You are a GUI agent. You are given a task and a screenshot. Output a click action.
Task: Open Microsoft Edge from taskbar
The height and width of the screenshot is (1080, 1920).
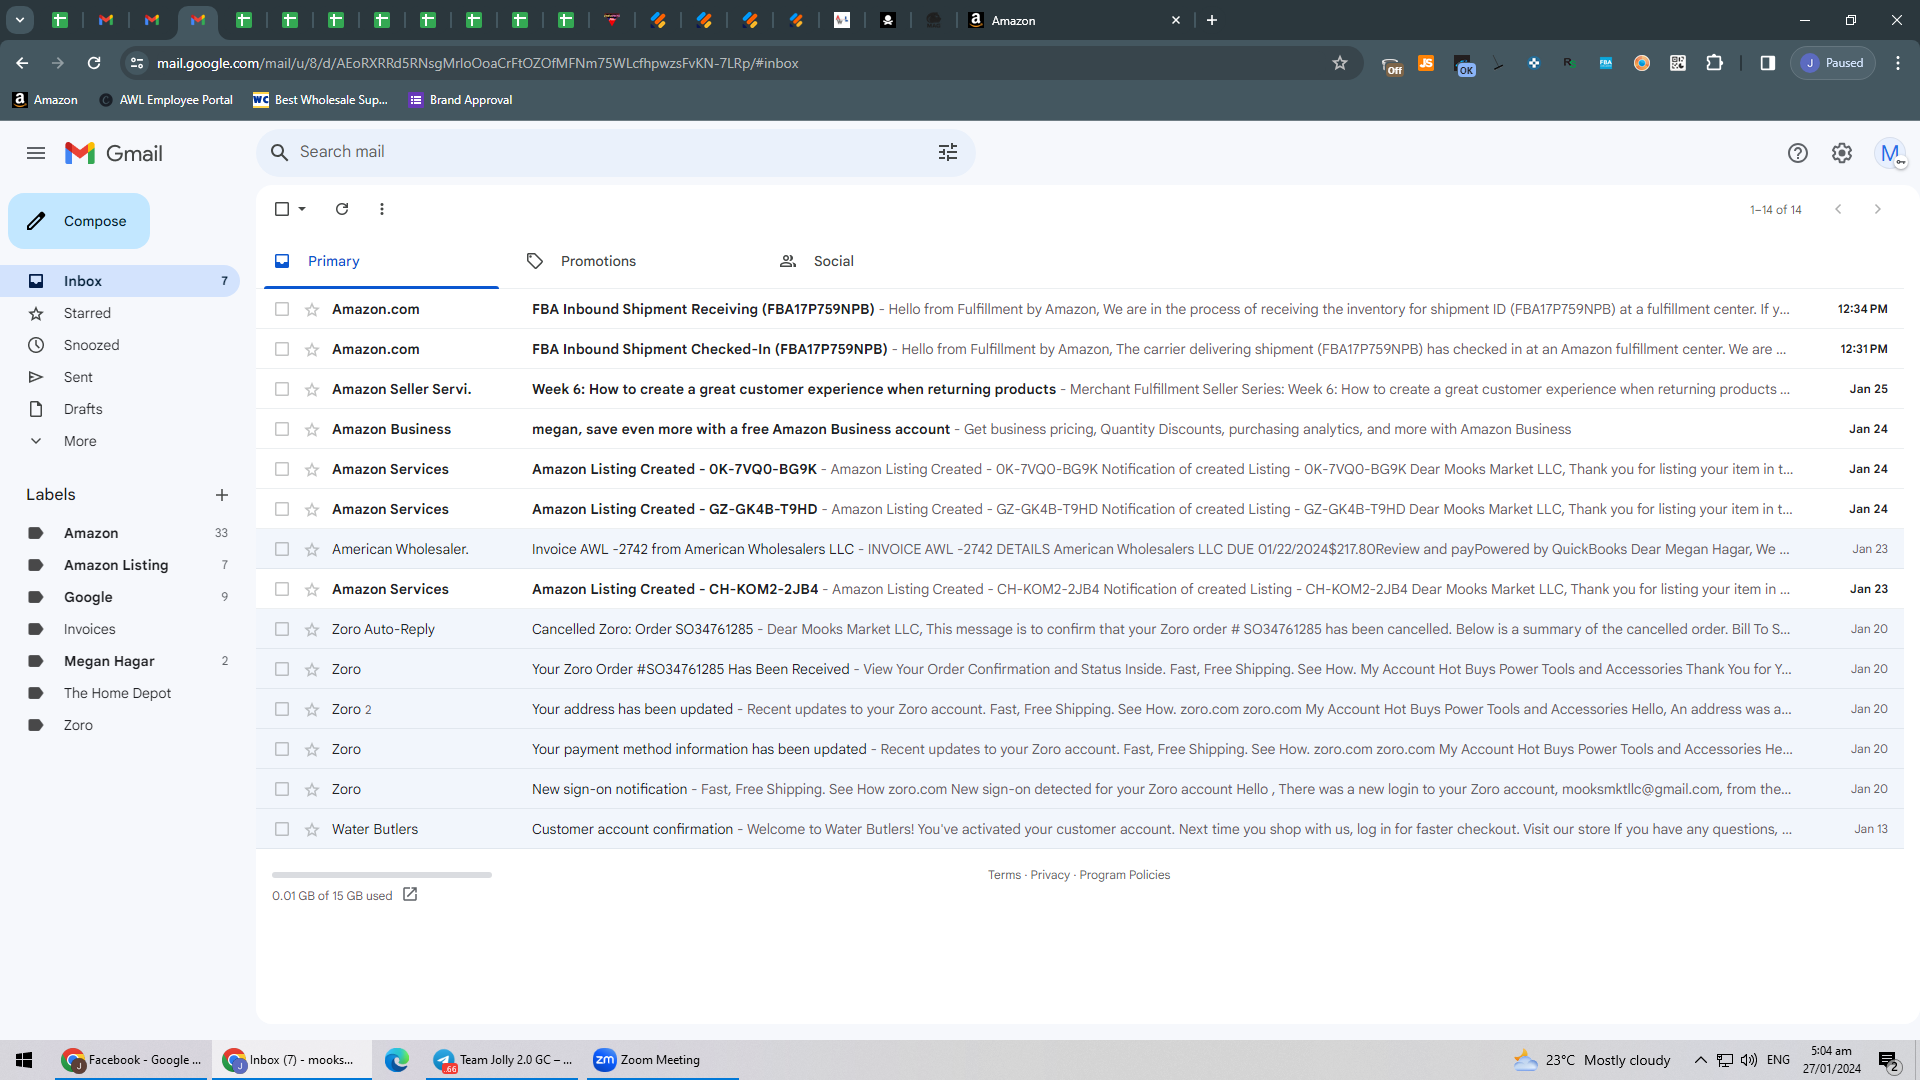pos(397,1060)
